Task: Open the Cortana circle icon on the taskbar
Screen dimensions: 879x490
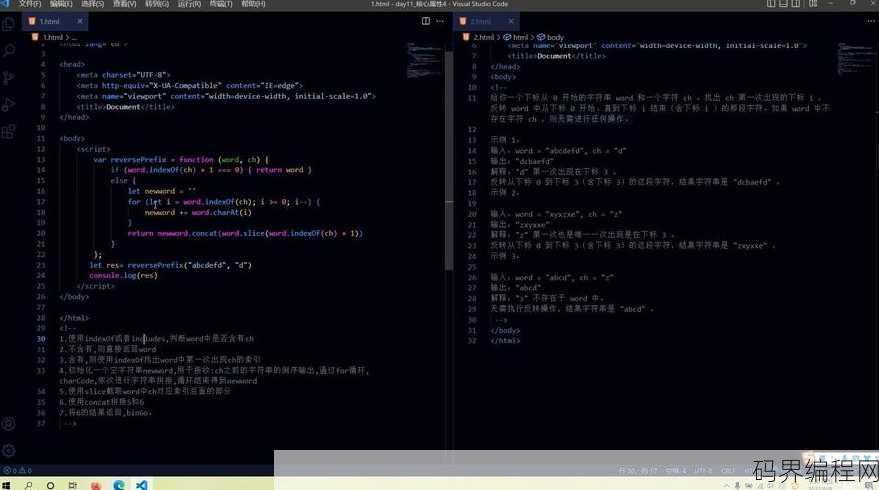Action: tap(50, 485)
